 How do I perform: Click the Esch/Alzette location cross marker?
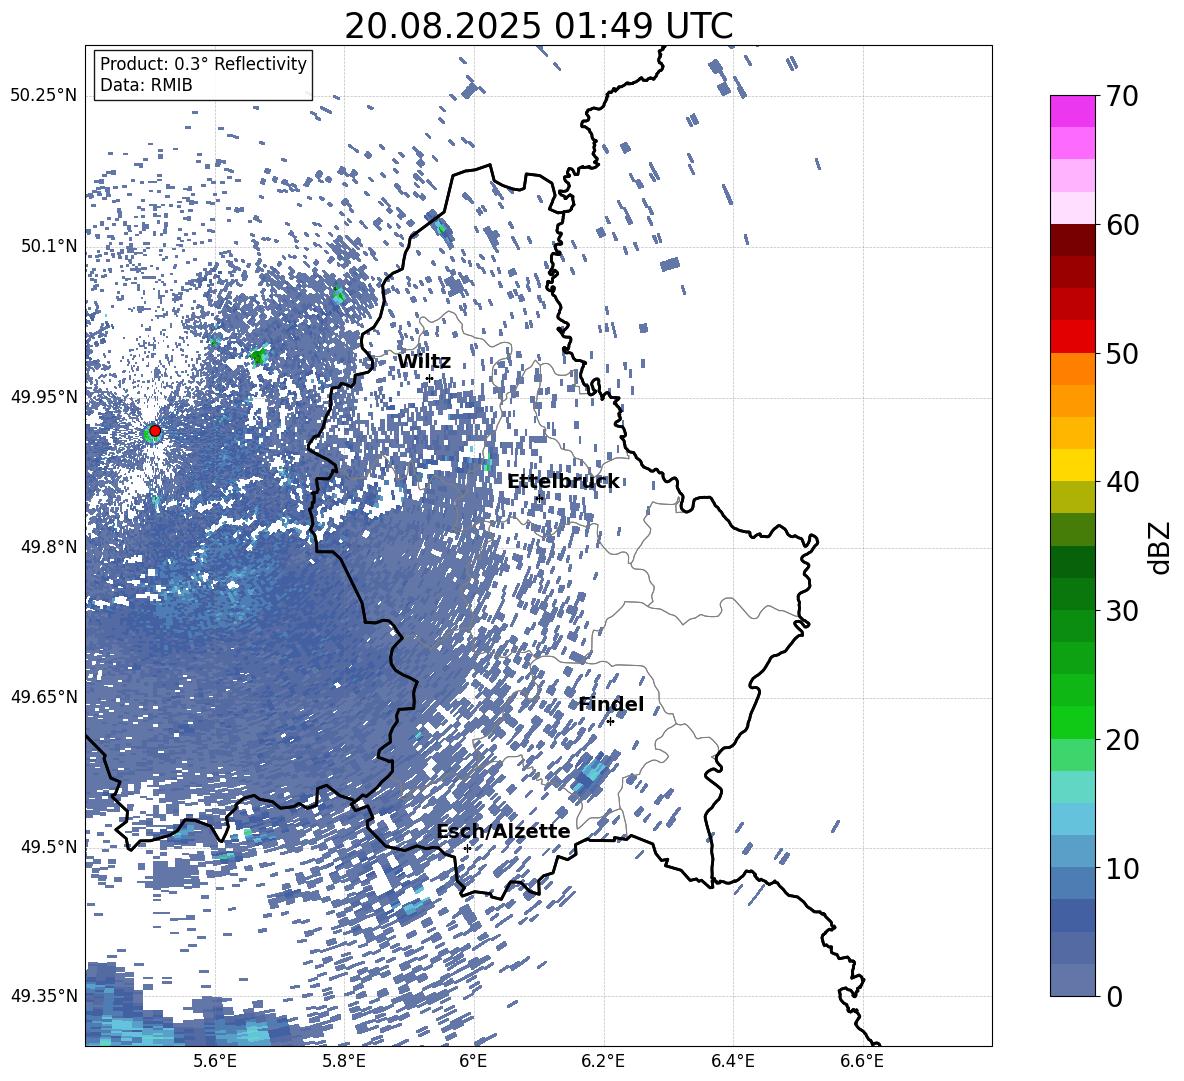[x=467, y=848]
